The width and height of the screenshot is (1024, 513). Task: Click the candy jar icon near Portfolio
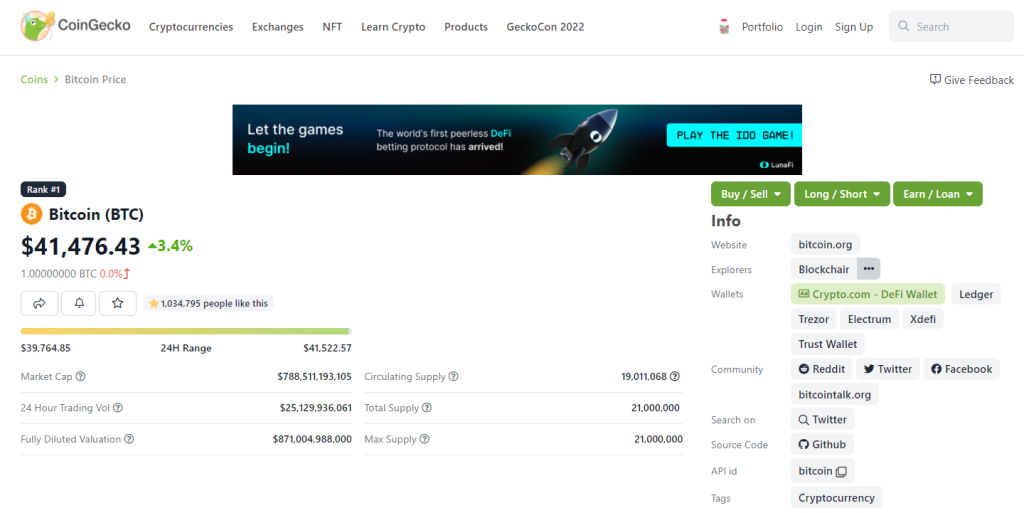click(724, 27)
